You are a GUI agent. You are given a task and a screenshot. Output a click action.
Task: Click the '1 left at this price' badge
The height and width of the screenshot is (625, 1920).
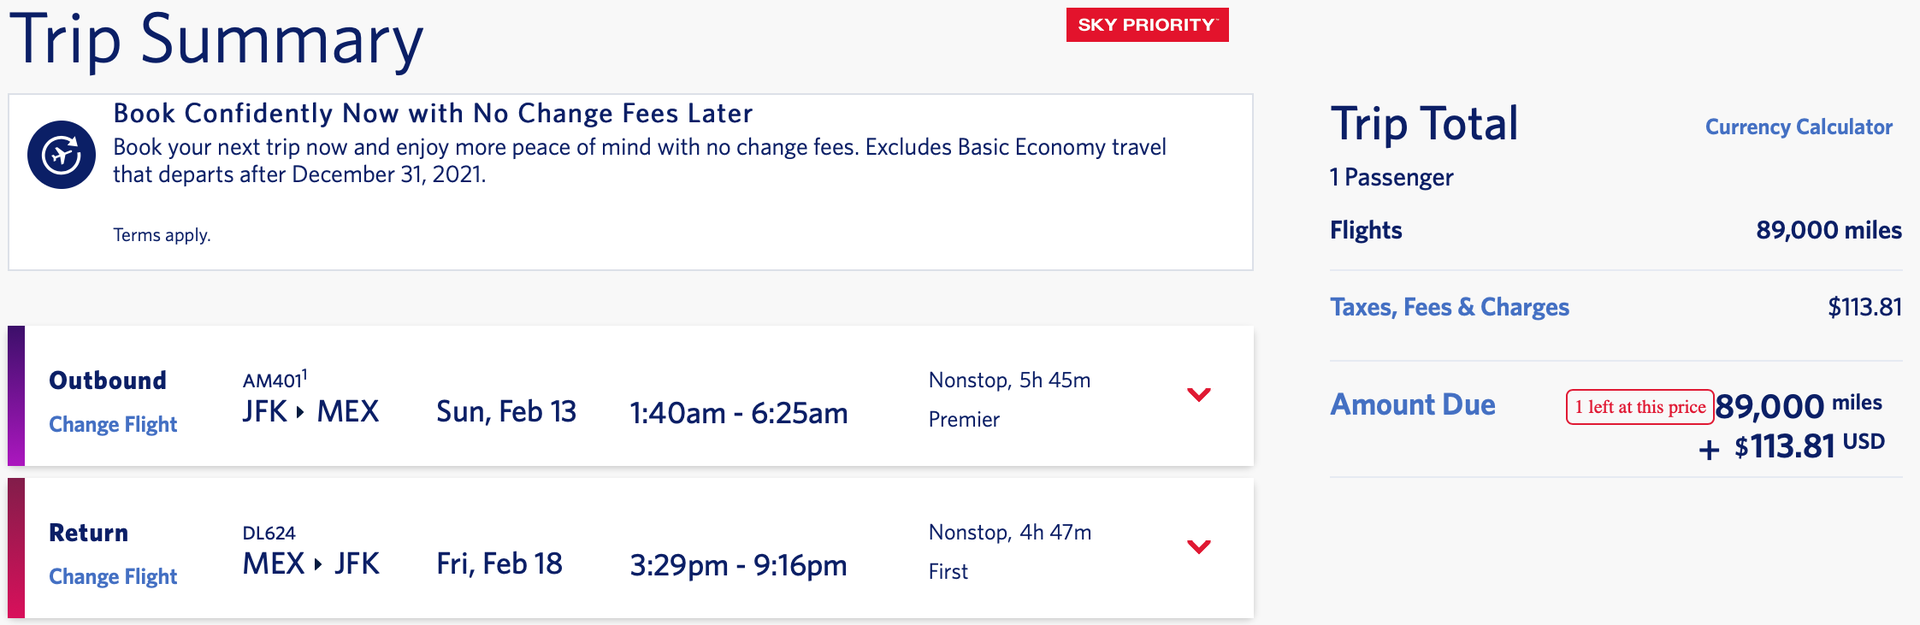1639,407
